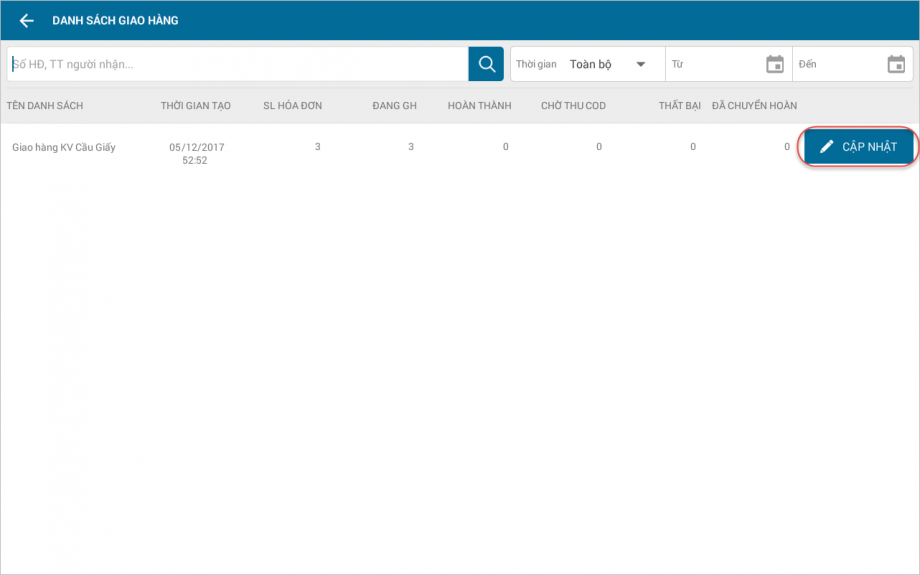The image size is (920, 575).
Task: Click the THỜI GIAN TẠO column header
Action: click(x=195, y=106)
